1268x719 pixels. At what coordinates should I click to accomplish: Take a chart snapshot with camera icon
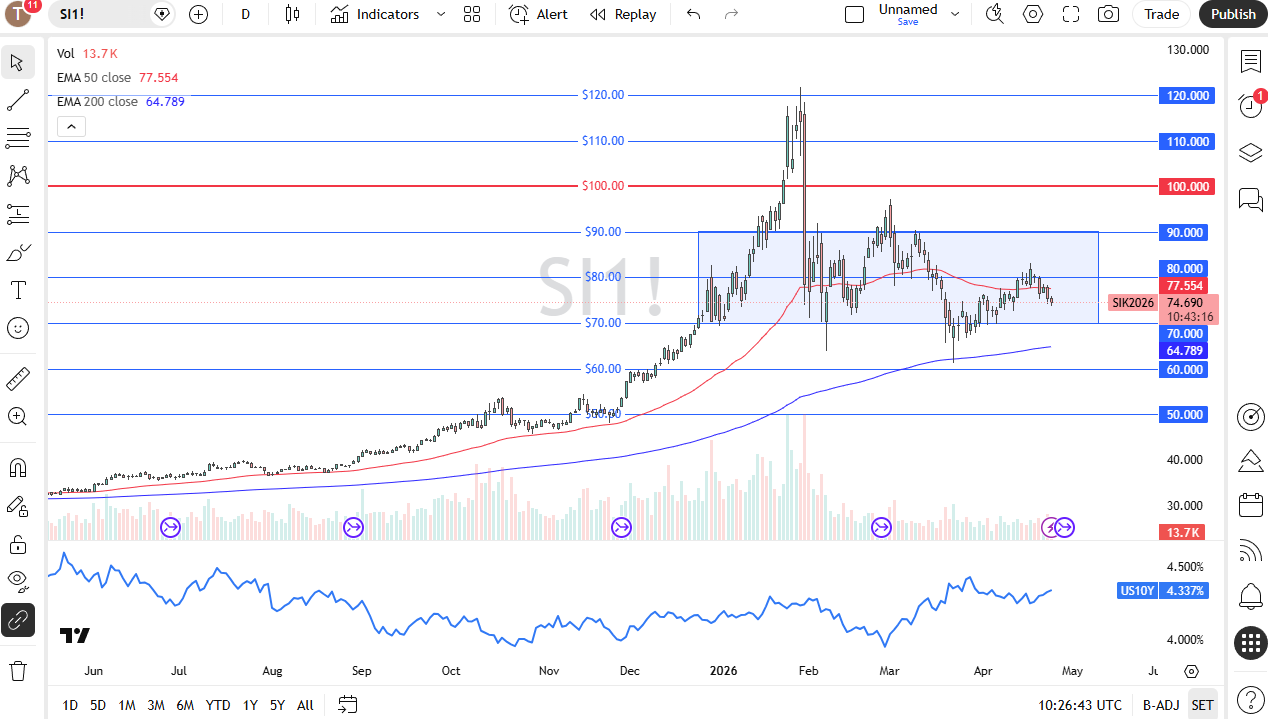tap(1108, 14)
